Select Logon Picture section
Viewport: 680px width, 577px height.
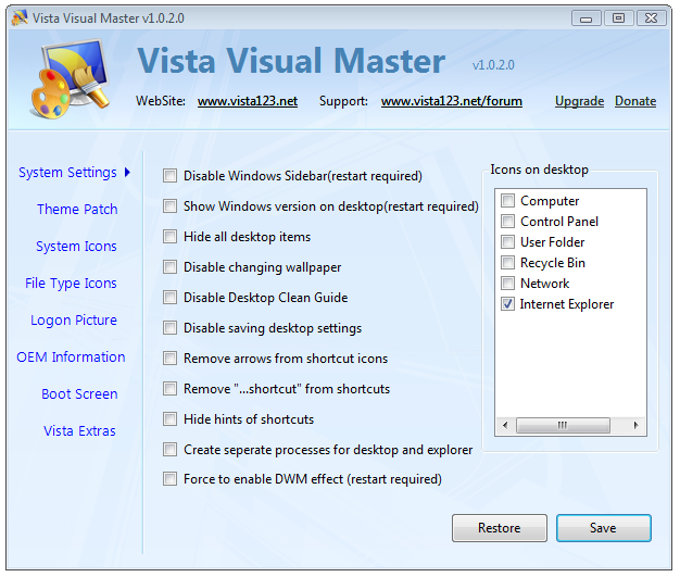pos(74,320)
